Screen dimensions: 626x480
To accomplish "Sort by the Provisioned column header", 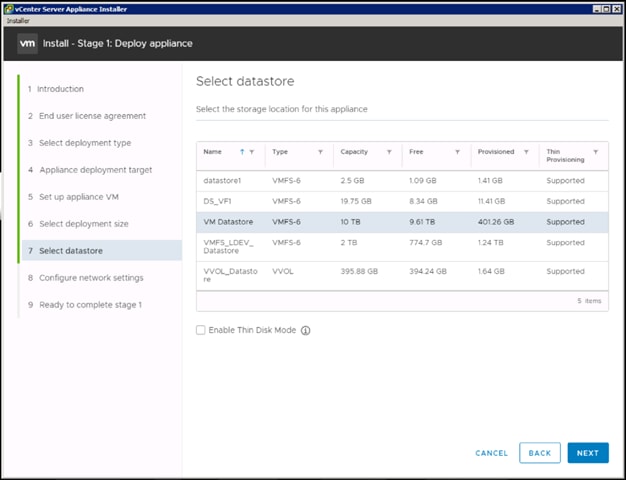I will click(x=496, y=152).
